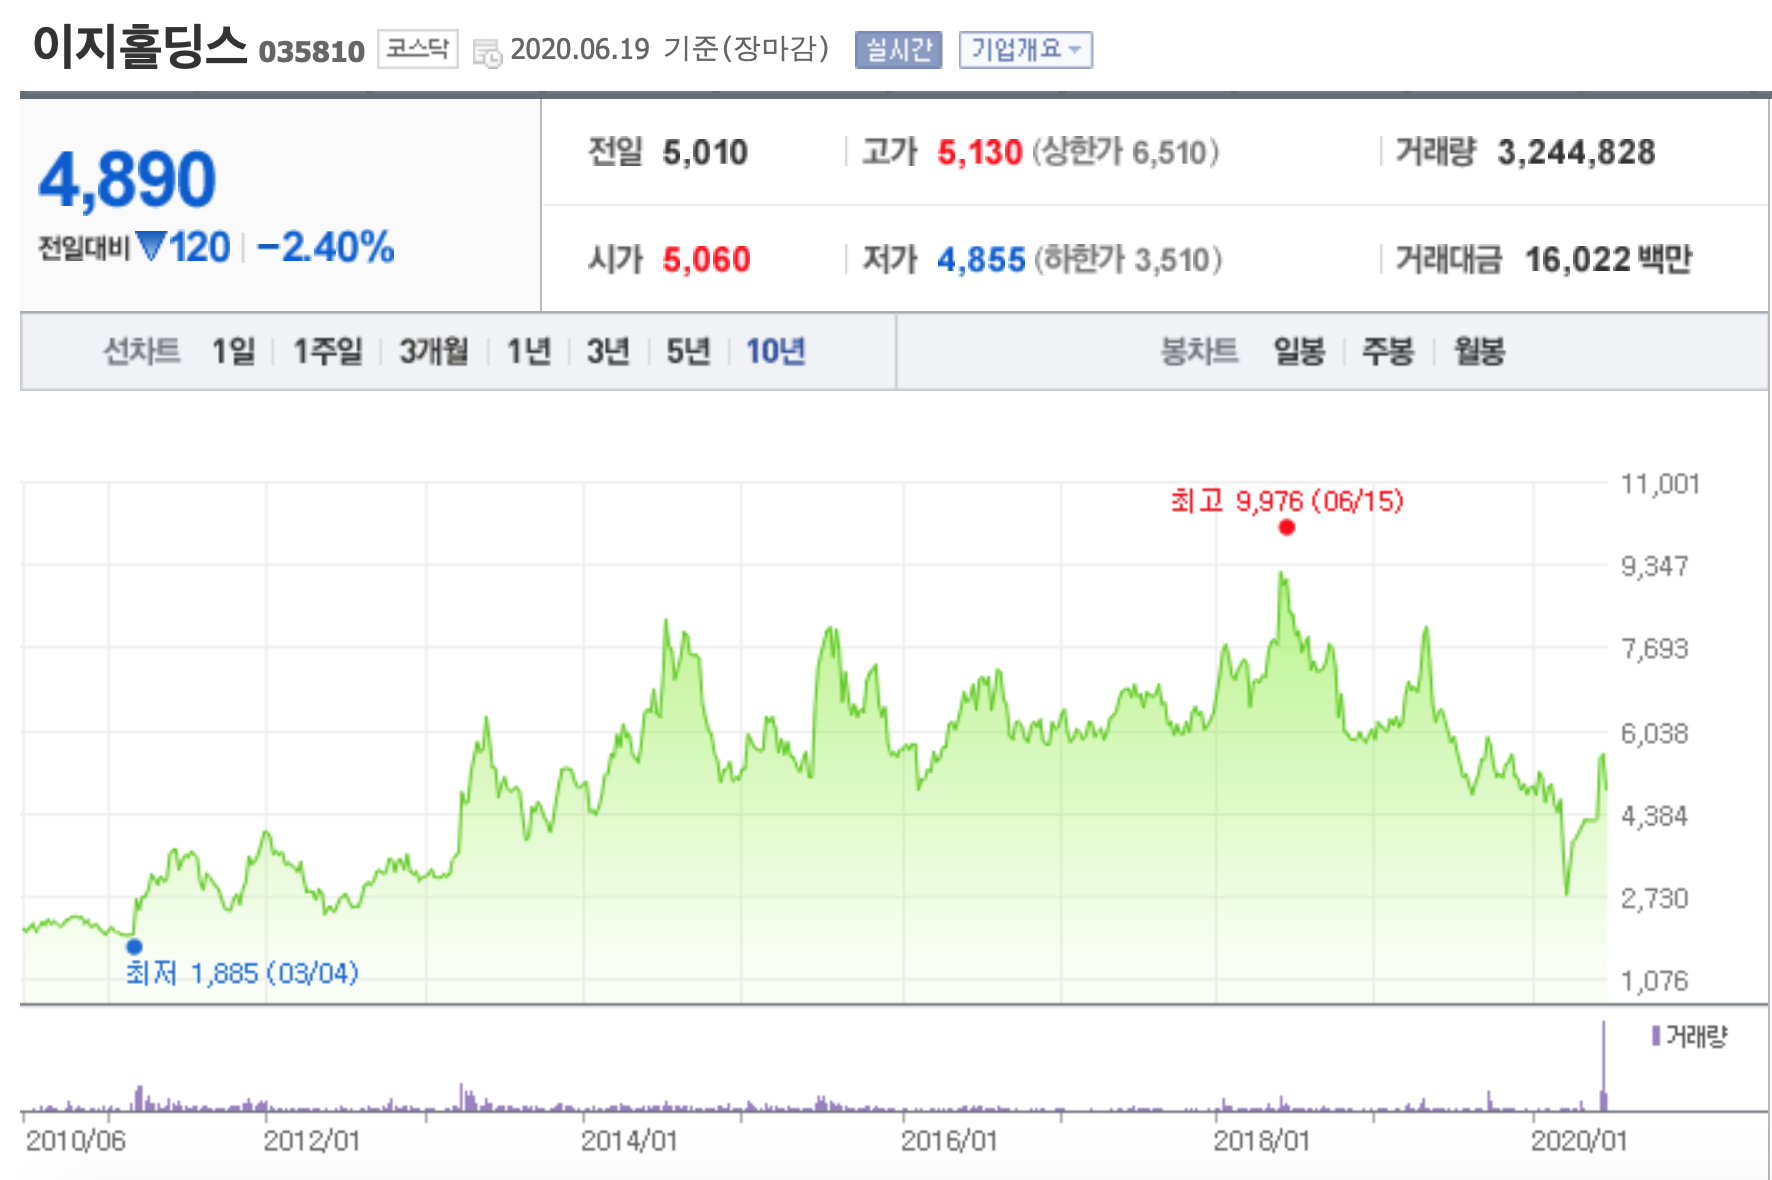
Task: Click the 2014/01 x-axis label
Action: pos(629,1141)
